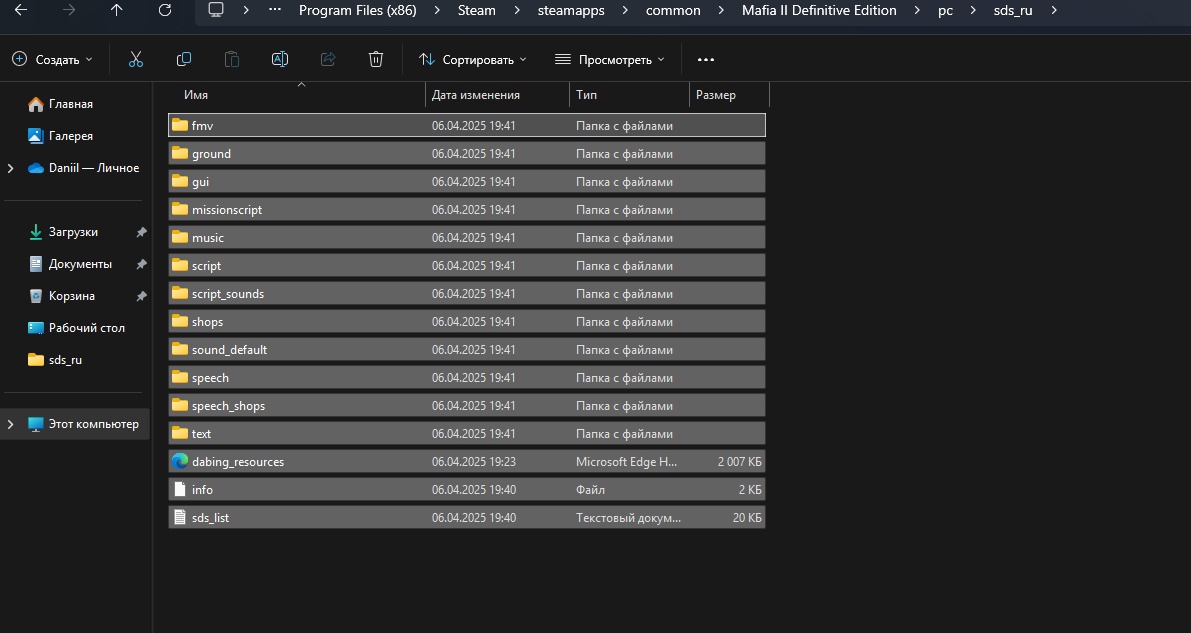
Task: Open Документы in quick access
Action: 80,264
